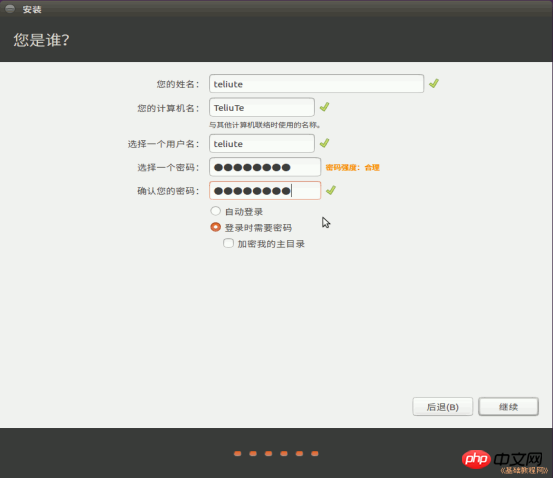
Task: Click the 选择一个密码 label
Action: (168, 167)
